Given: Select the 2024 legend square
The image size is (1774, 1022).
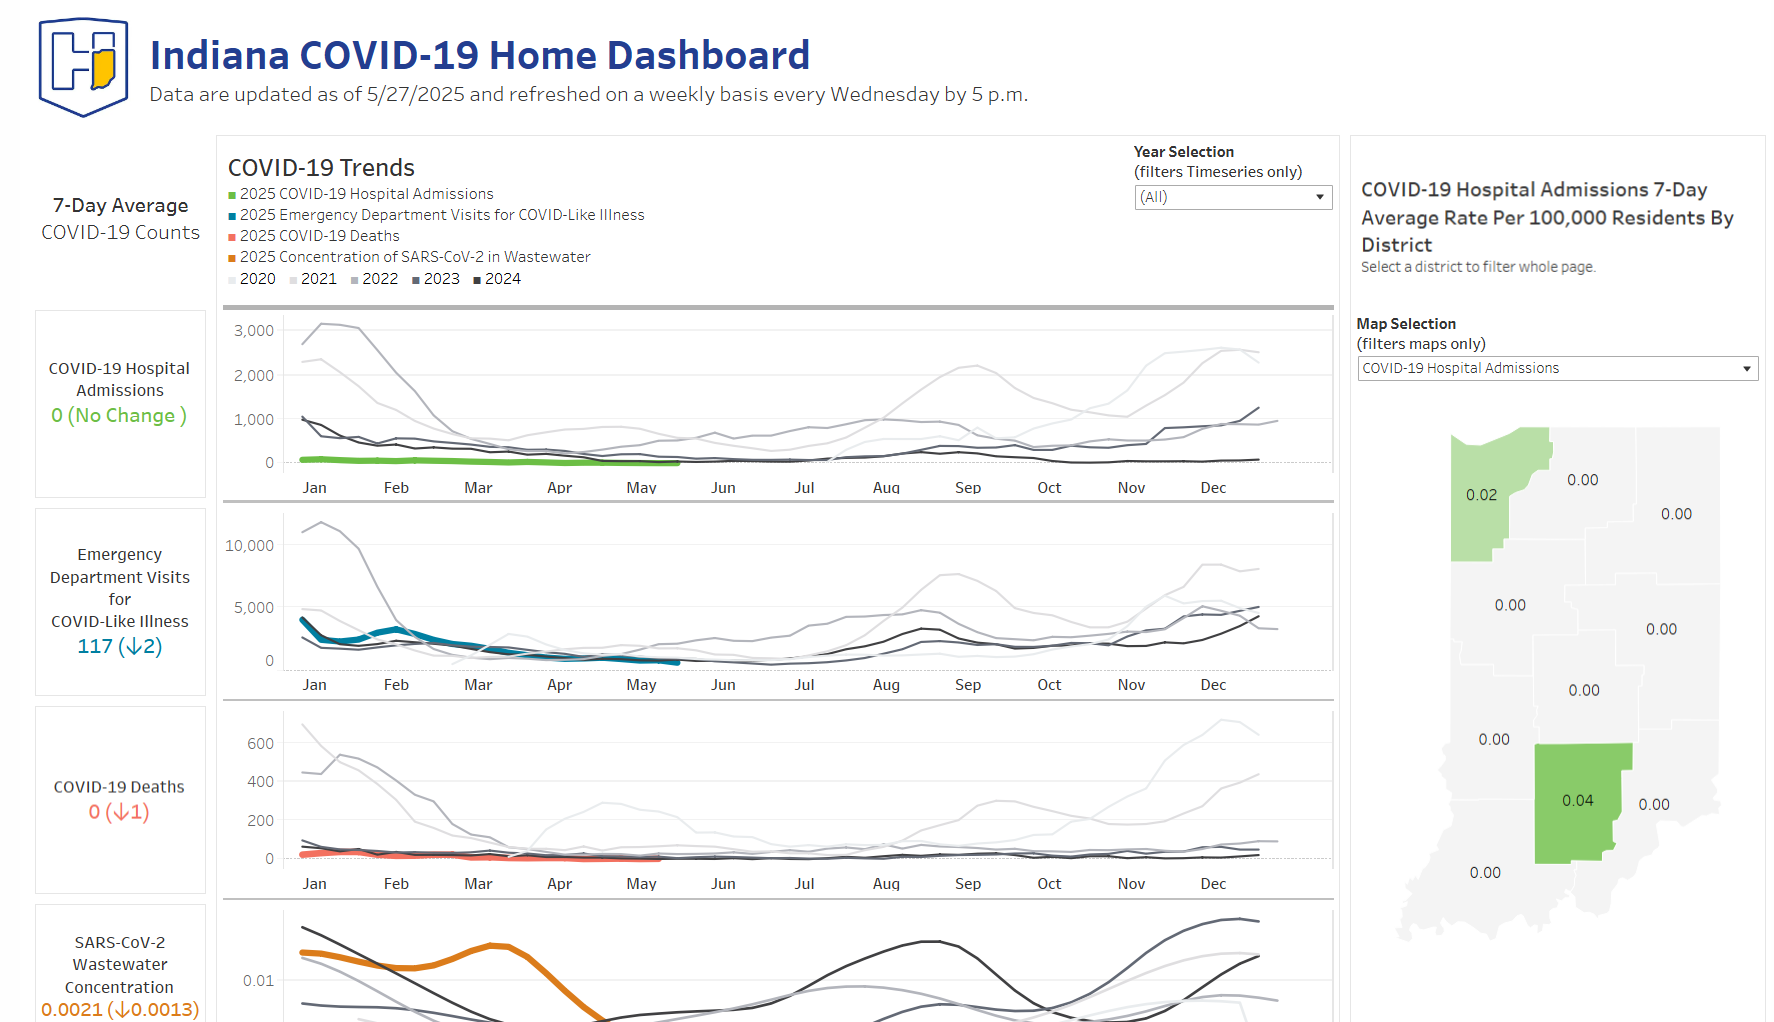Looking at the screenshot, I should (475, 279).
